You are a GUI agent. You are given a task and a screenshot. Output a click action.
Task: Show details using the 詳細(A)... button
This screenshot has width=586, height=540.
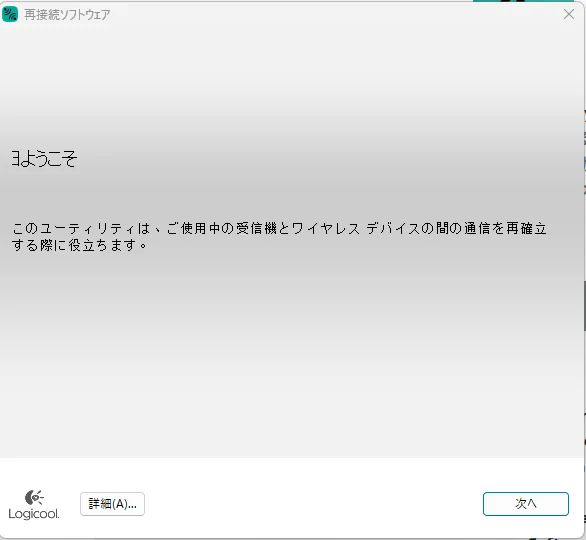[112, 504]
